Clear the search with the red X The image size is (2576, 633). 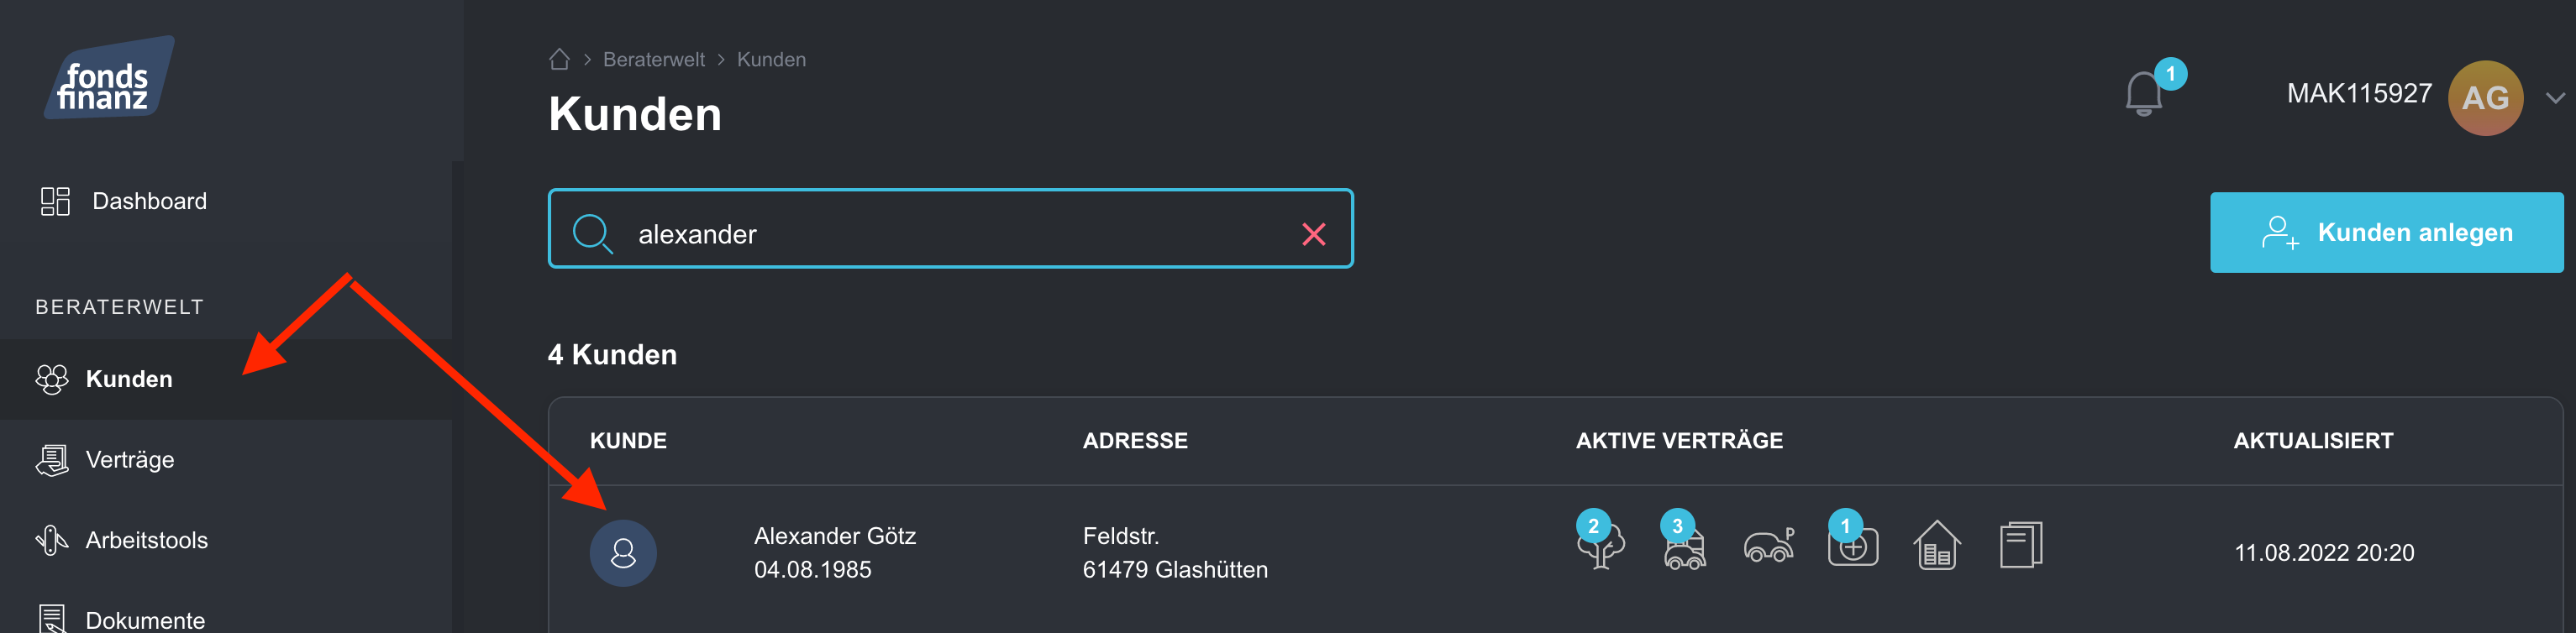coord(1313,234)
